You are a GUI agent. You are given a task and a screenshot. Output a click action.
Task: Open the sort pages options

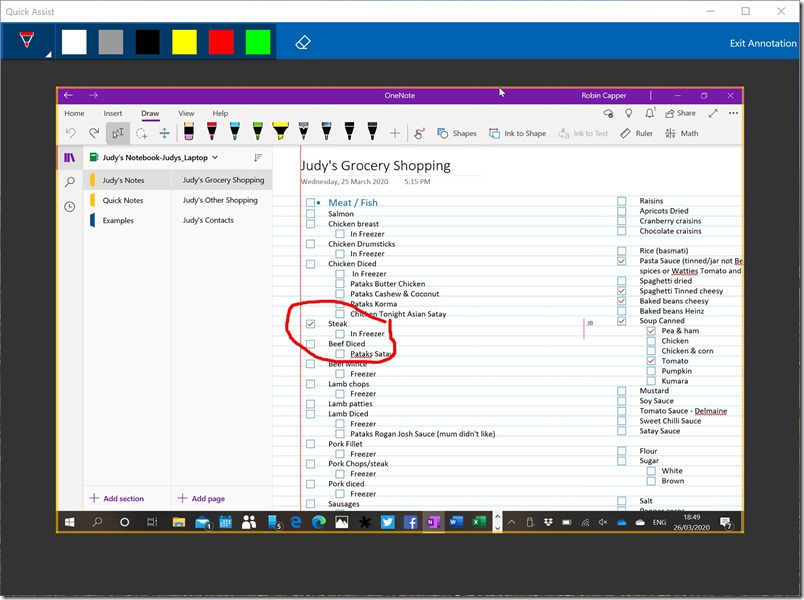(257, 157)
